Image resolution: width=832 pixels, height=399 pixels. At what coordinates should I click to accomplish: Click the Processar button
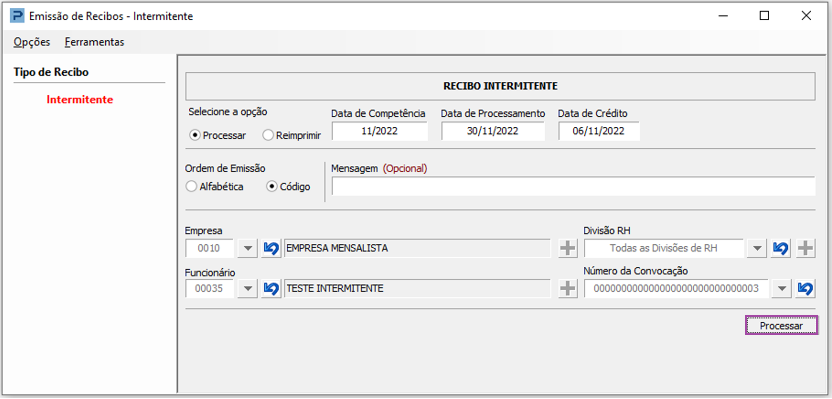781,326
